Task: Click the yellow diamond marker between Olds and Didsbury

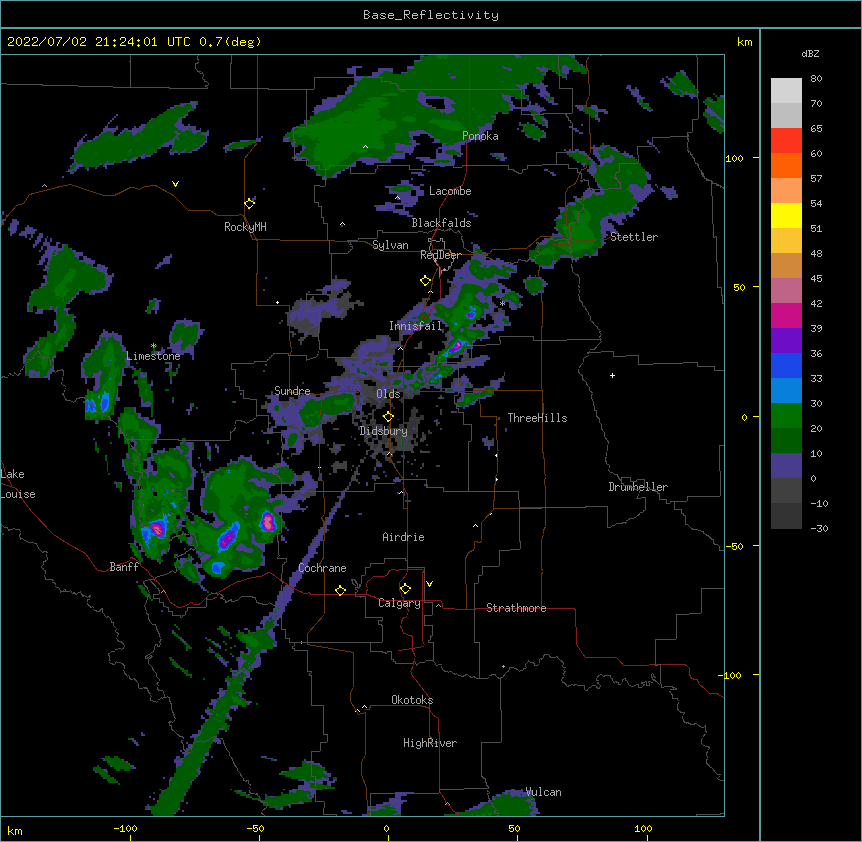Action: coord(389,417)
